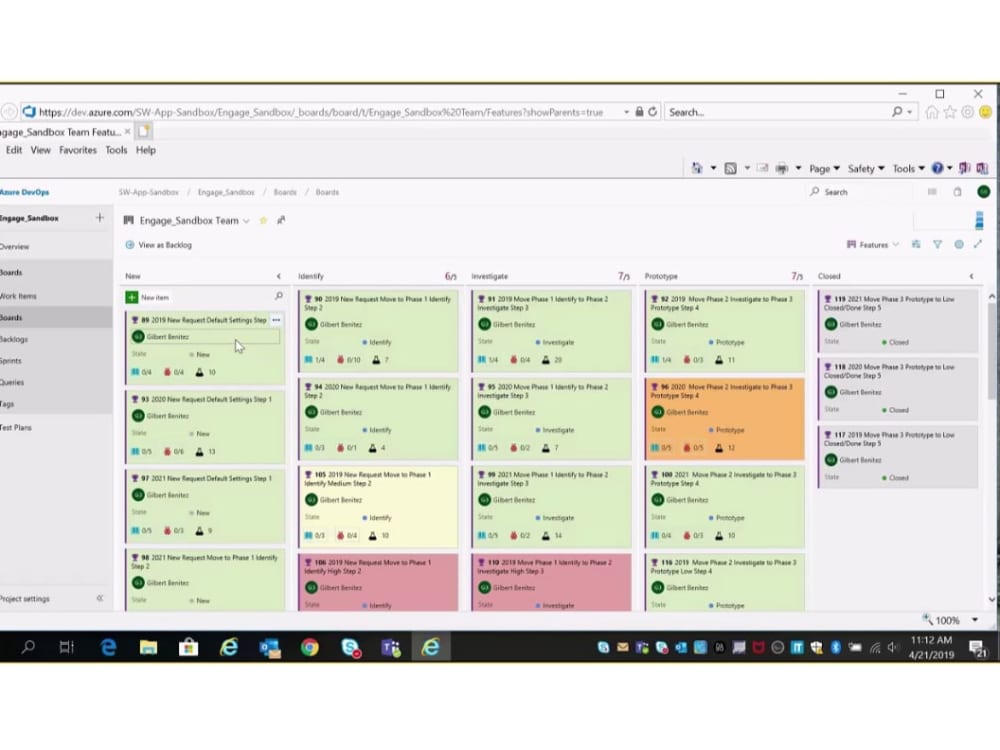This screenshot has height=750, width=1000.
Task: Toggle live updates icon beside Features
Action: (x=916, y=244)
